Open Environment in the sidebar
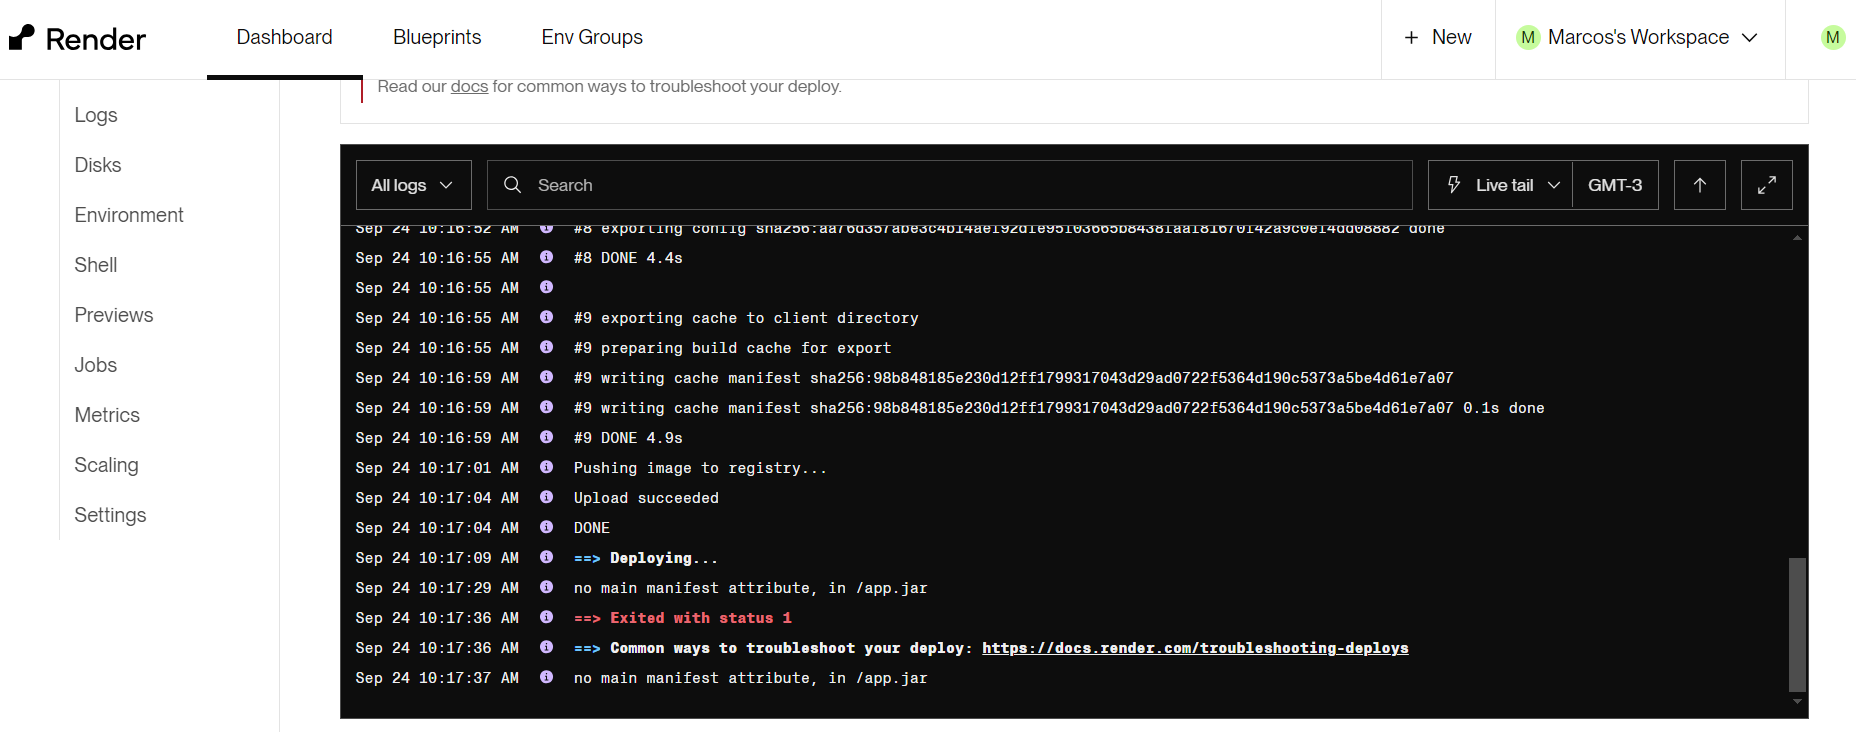The image size is (1856, 732). click(129, 215)
